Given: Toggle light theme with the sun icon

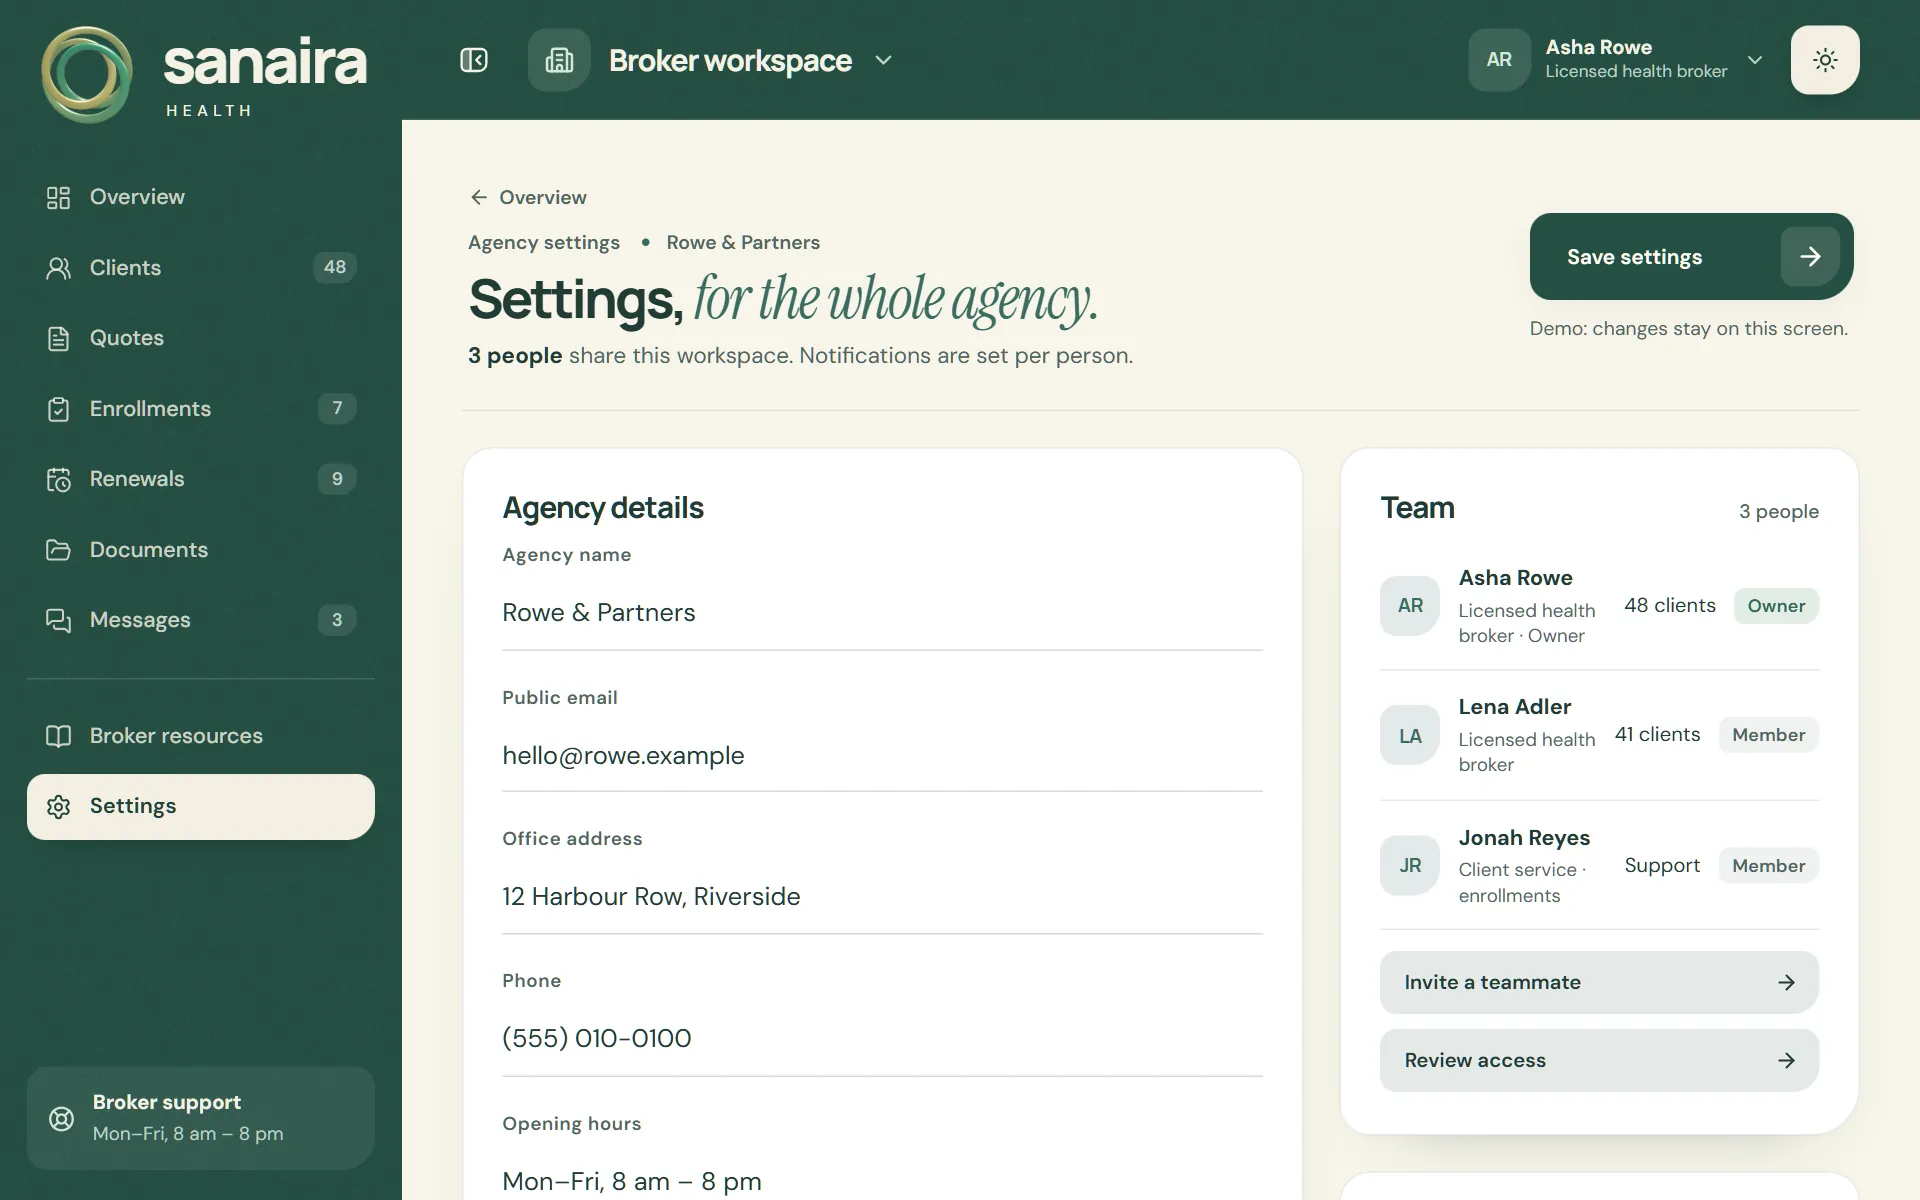Looking at the screenshot, I should [1825, 60].
